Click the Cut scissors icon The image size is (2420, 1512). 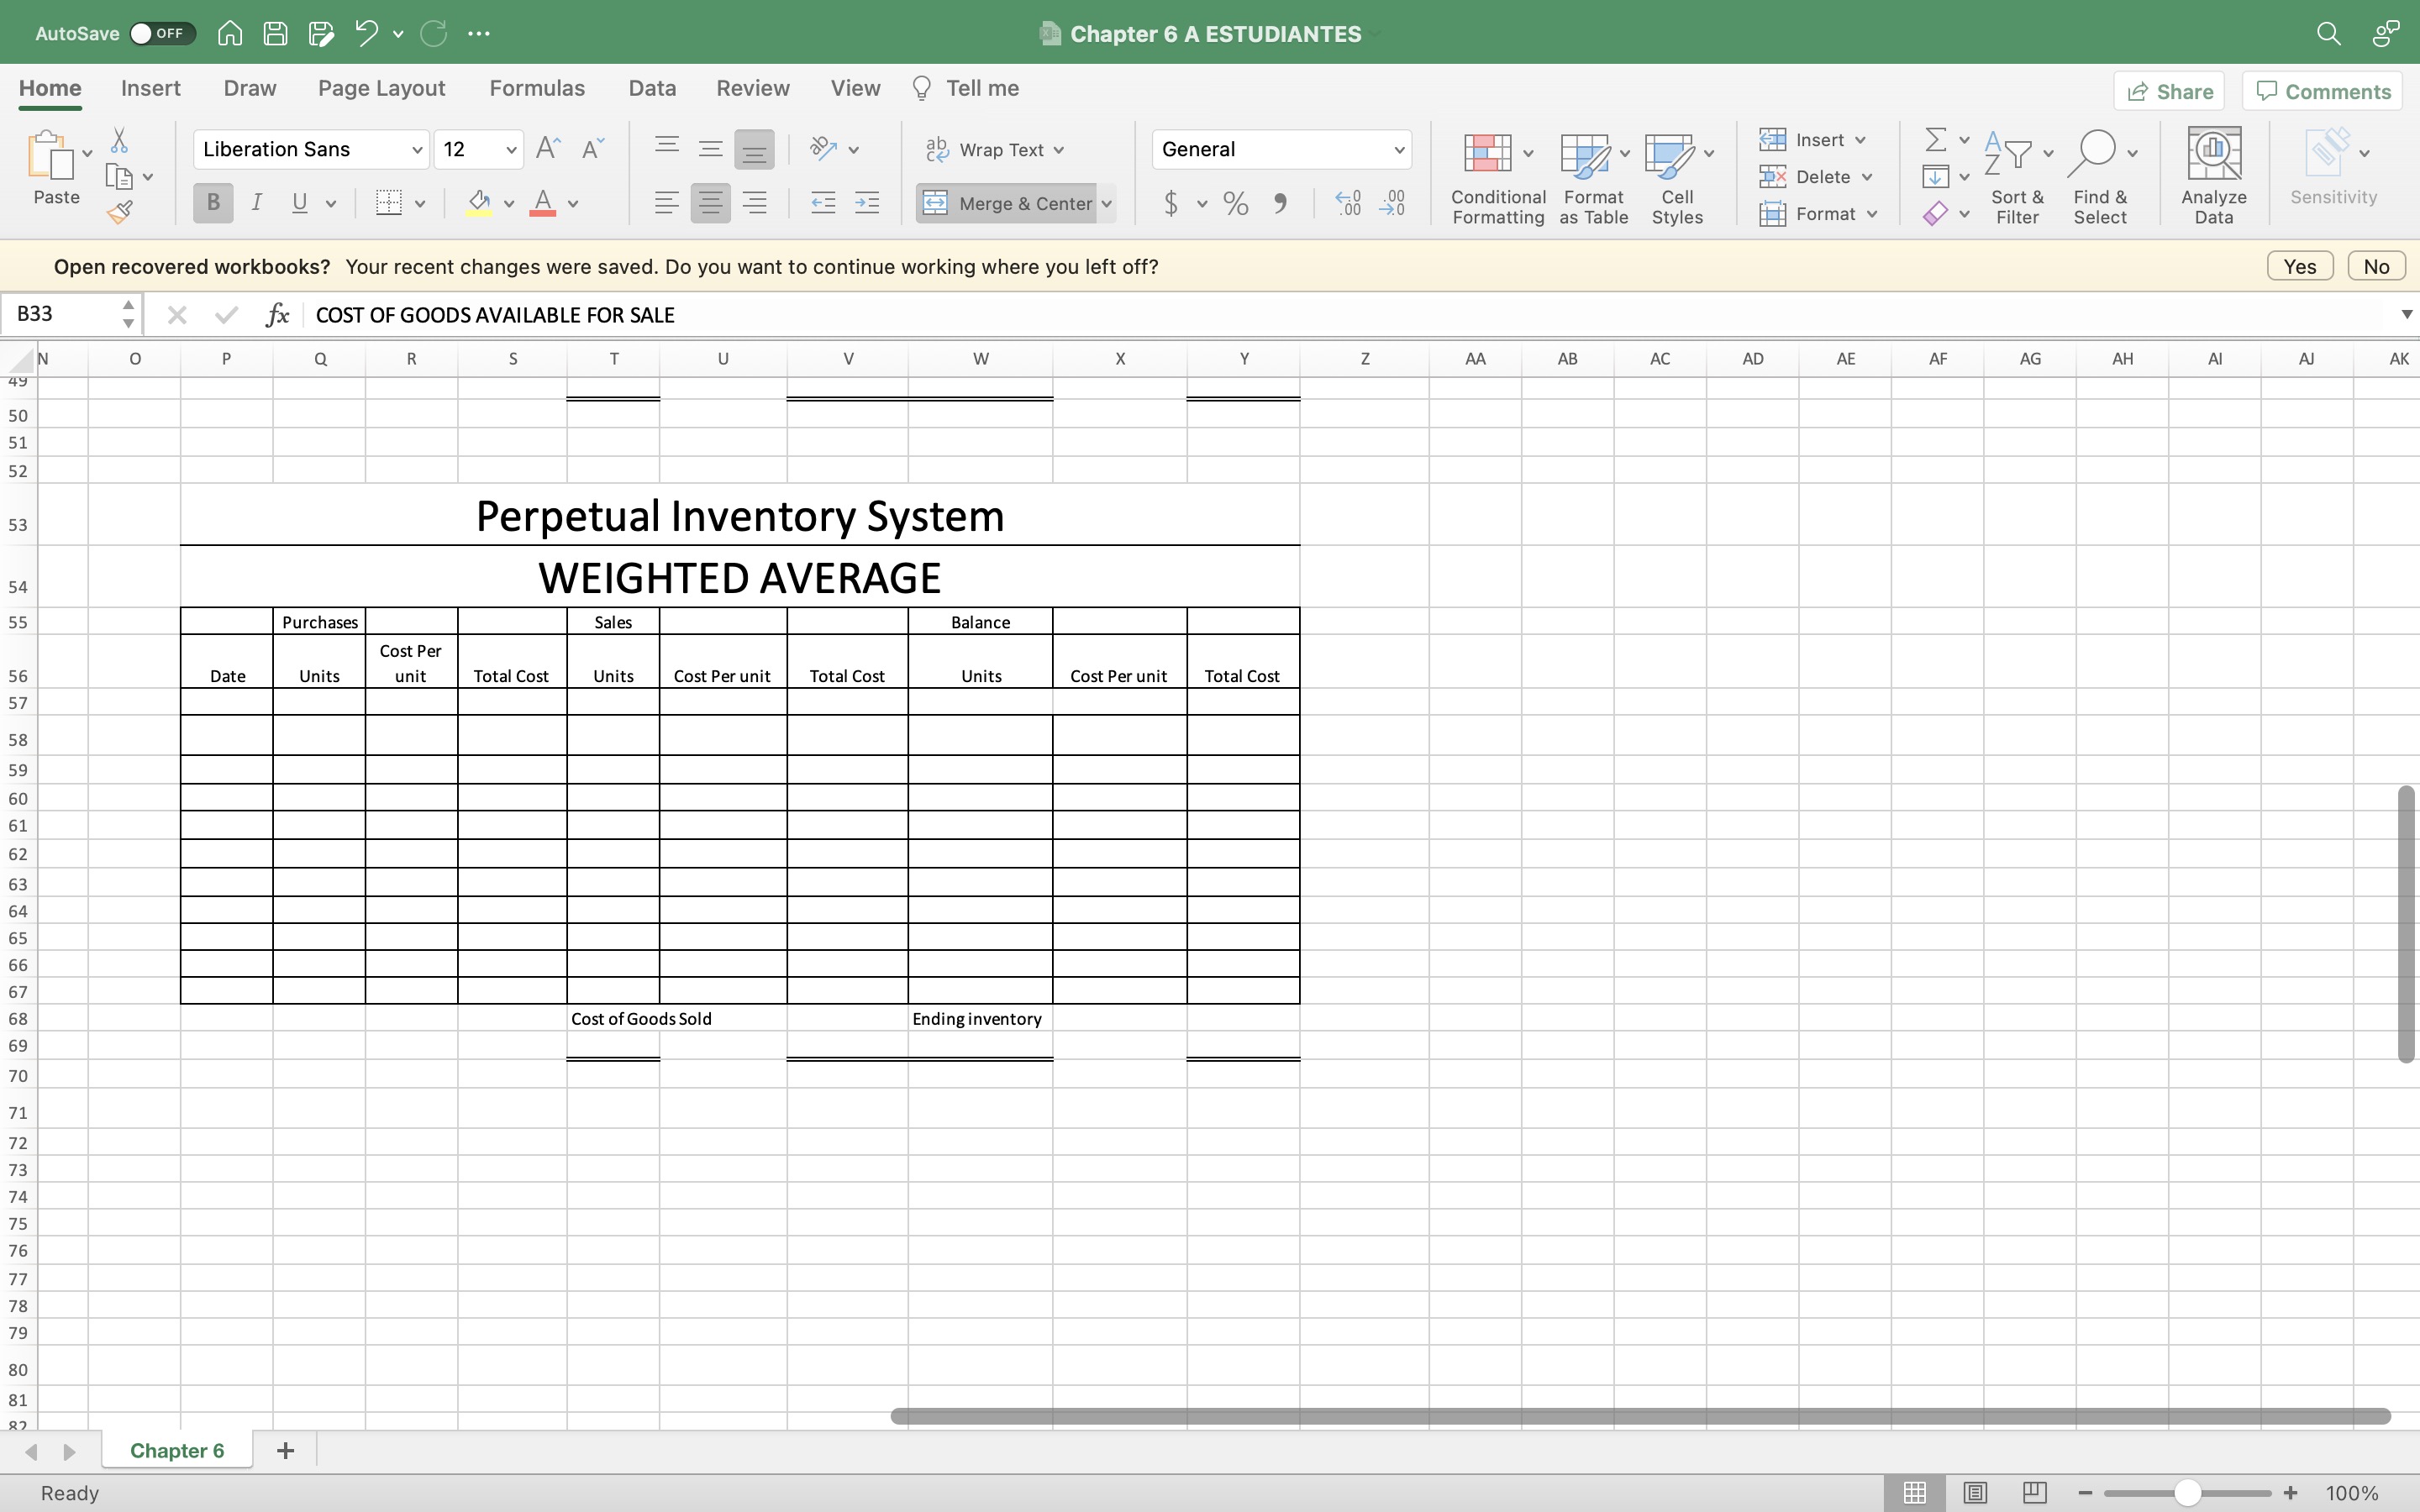pos(119,140)
